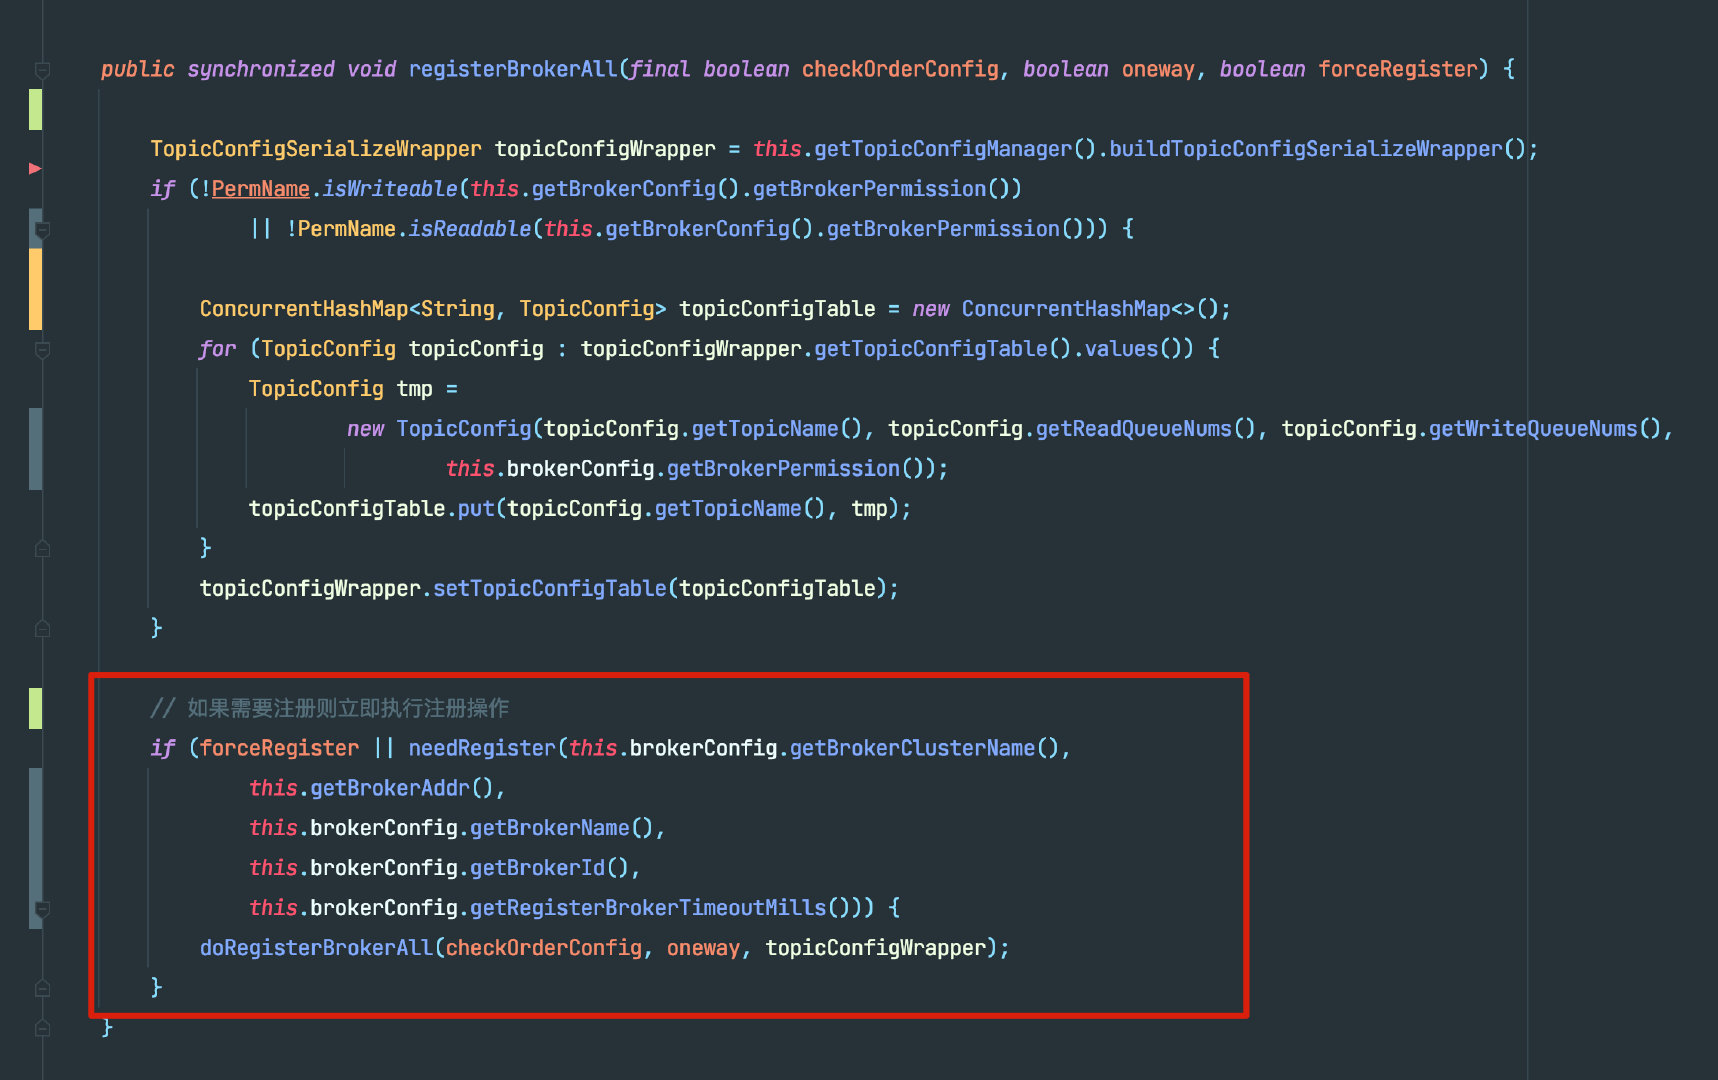Viewport: 1718px width, 1080px height.
Task: Click the getTopicConfigManager call
Action: pos(943,149)
